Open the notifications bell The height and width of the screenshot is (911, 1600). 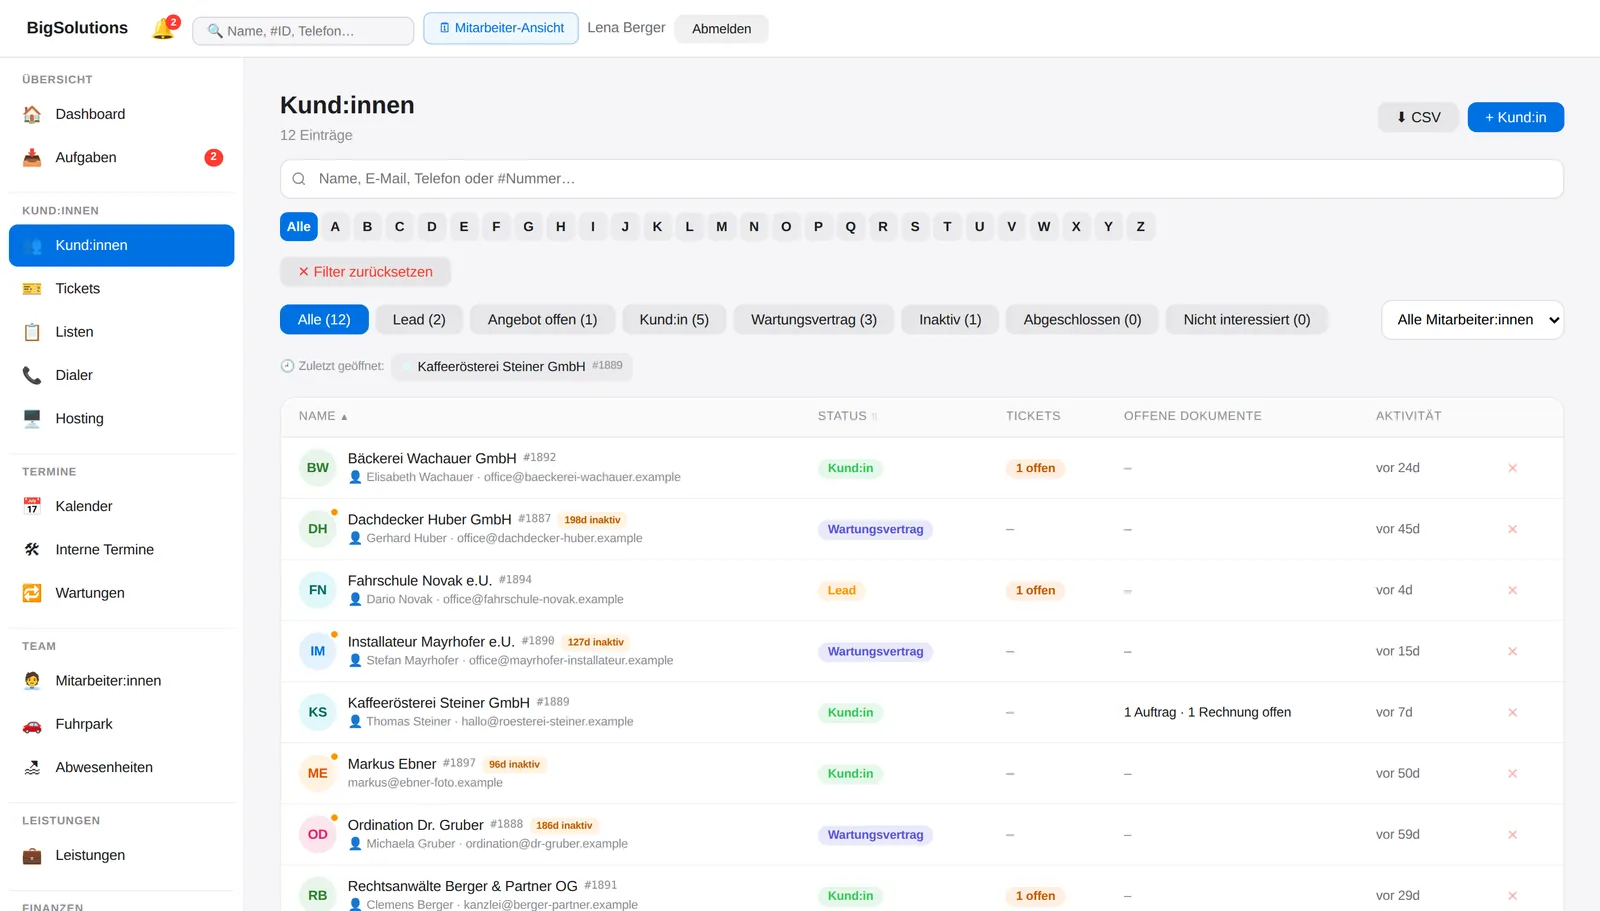[163, 28]
